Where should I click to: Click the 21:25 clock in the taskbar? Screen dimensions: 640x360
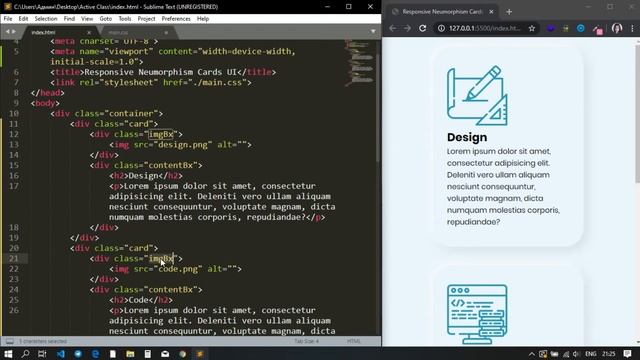[x=609, y=354]
